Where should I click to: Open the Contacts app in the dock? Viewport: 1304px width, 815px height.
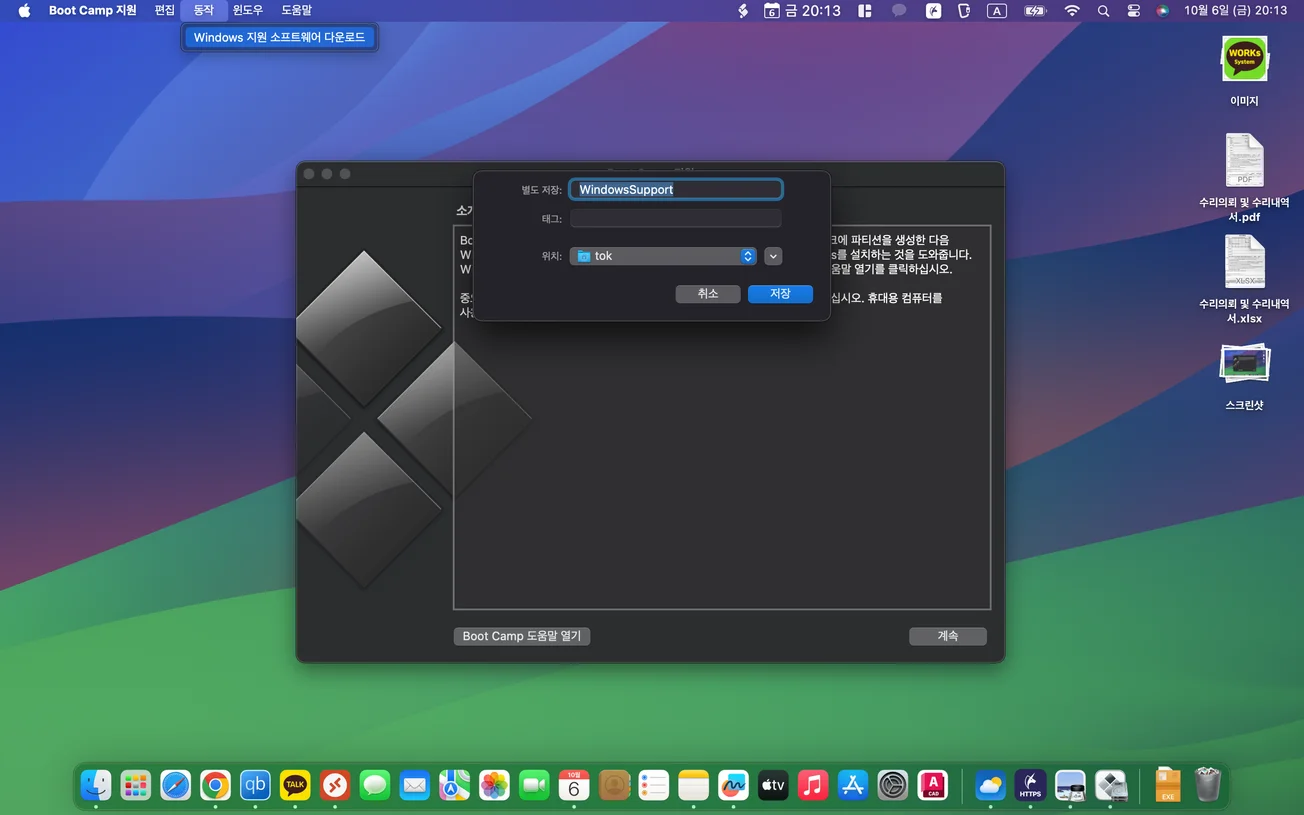[614, 785]
